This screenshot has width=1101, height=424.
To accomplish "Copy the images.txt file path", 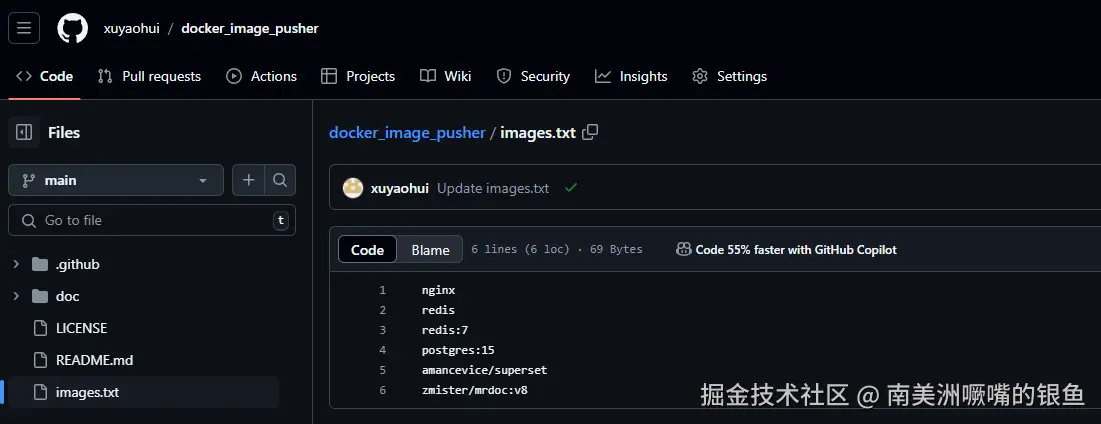I will (x=590, y=132).
